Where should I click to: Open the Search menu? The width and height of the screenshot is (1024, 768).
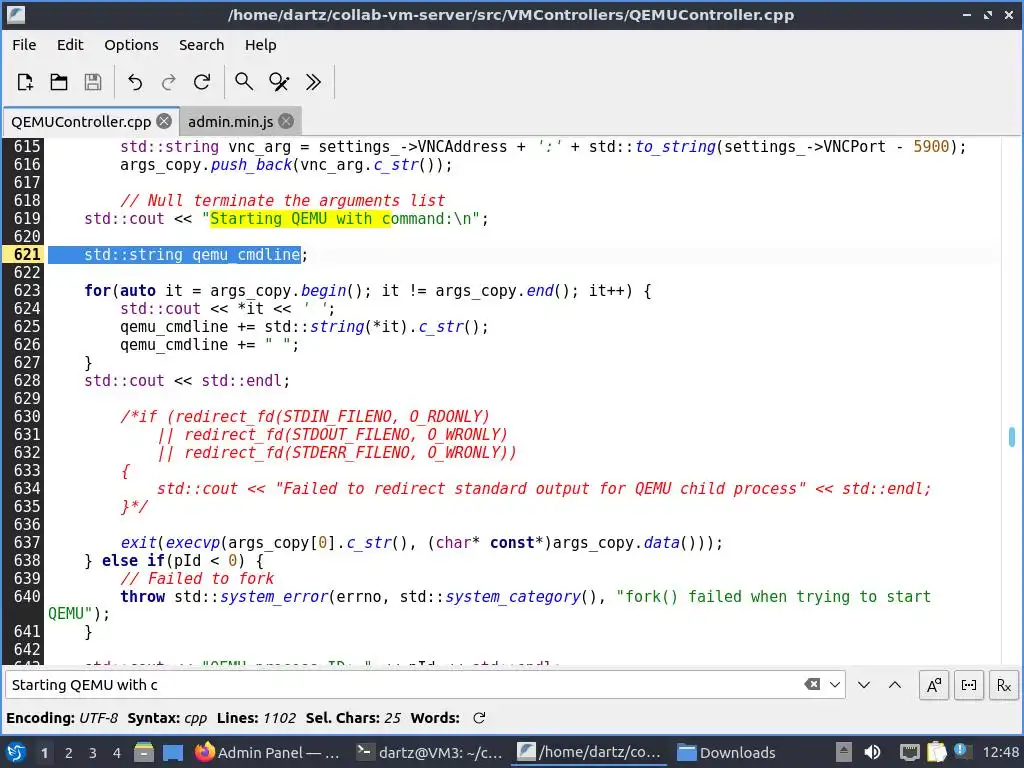(x=201, y=45)
